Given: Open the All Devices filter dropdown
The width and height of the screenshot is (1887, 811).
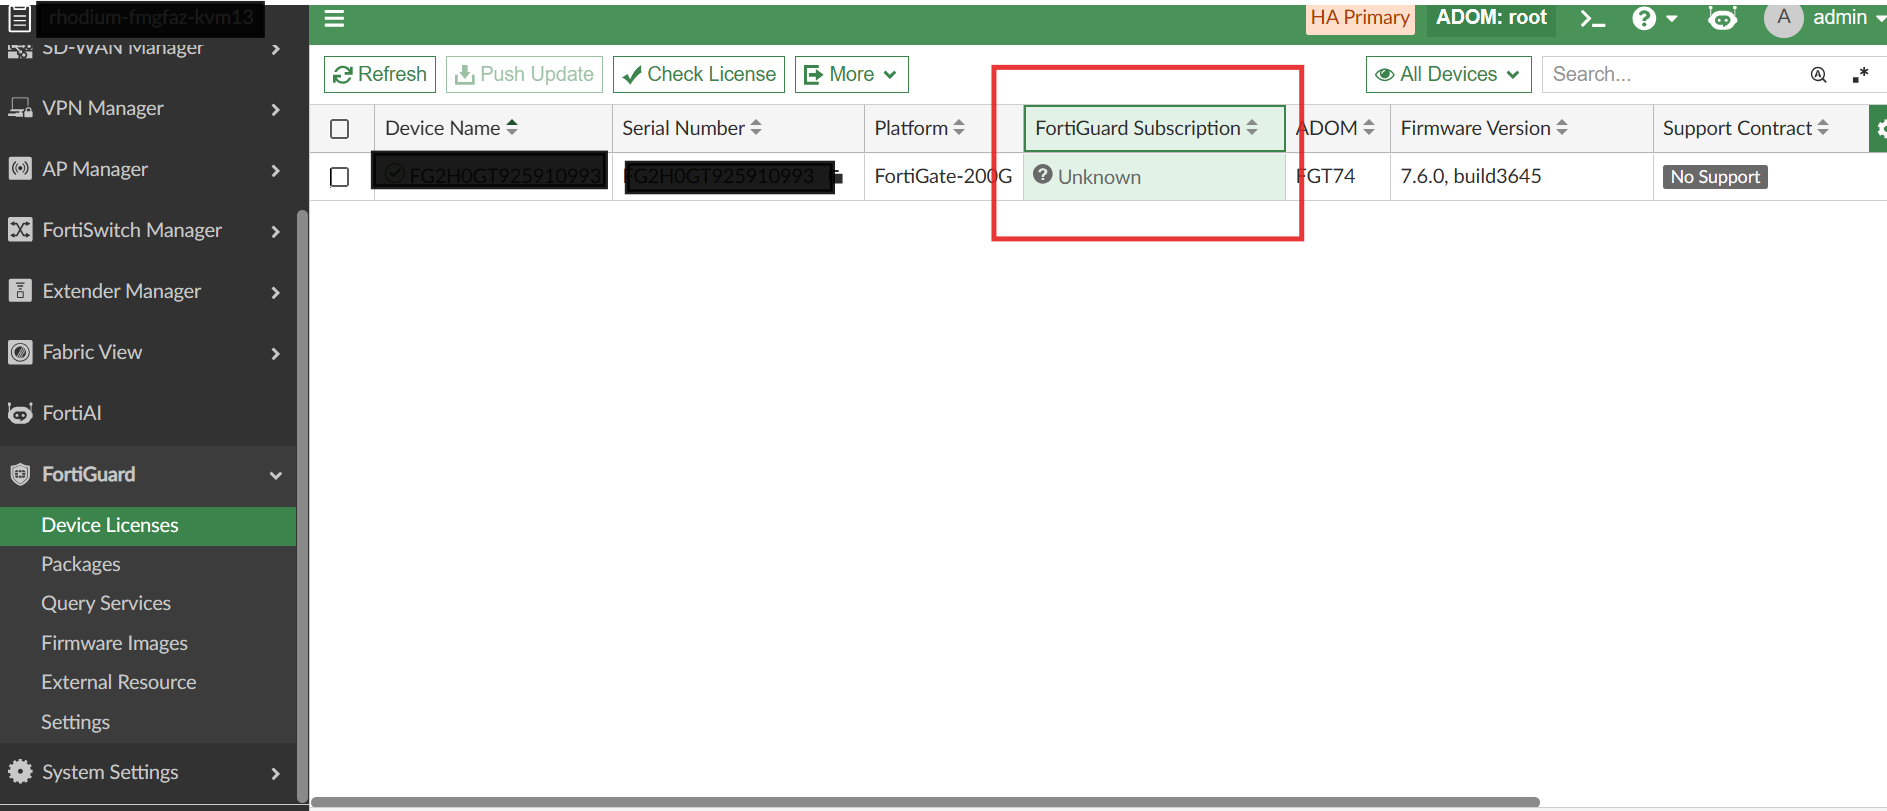Looking at the screenshot, I should pyautogui.click(x=1448, y=74).
